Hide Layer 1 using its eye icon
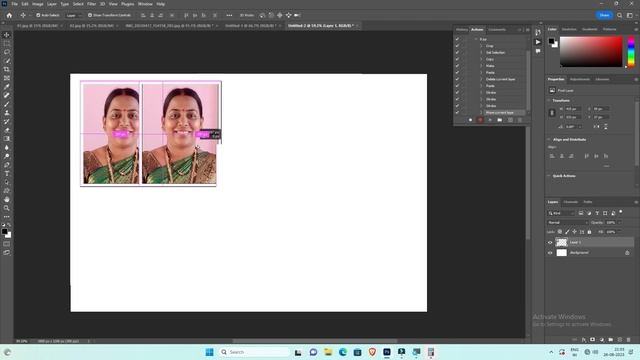 pyautogui.click(x=550, y=242)
